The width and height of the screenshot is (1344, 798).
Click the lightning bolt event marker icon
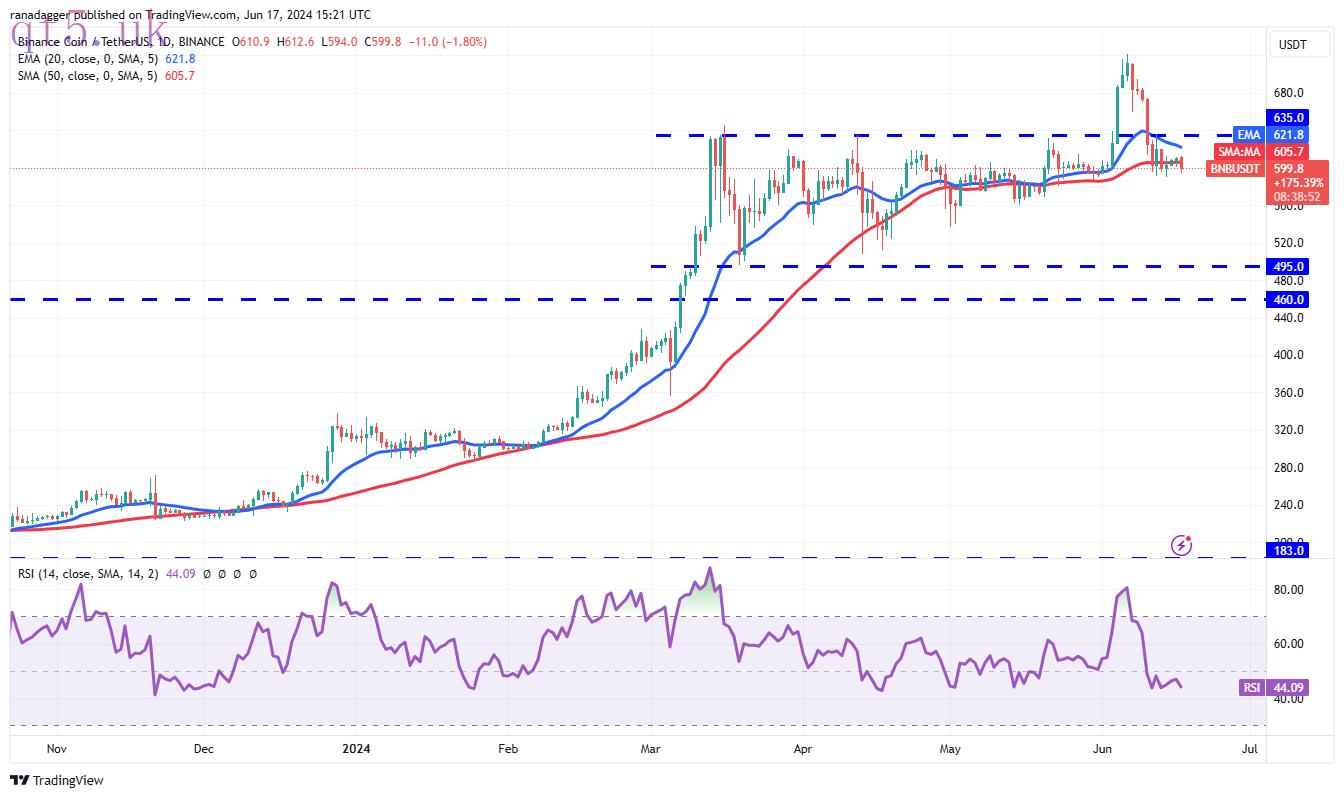(1181, 545)
